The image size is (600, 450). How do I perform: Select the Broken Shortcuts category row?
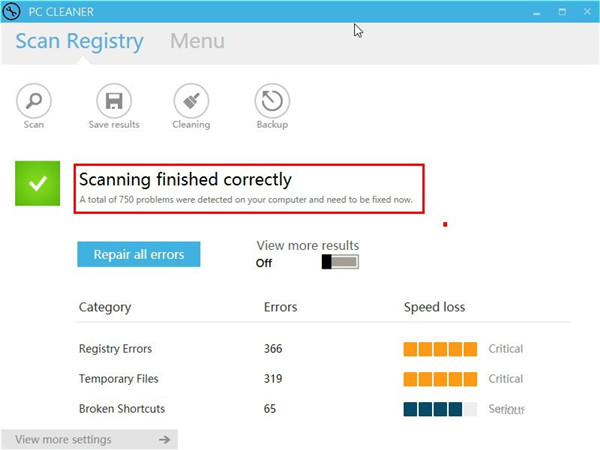[x=122, y=409]
